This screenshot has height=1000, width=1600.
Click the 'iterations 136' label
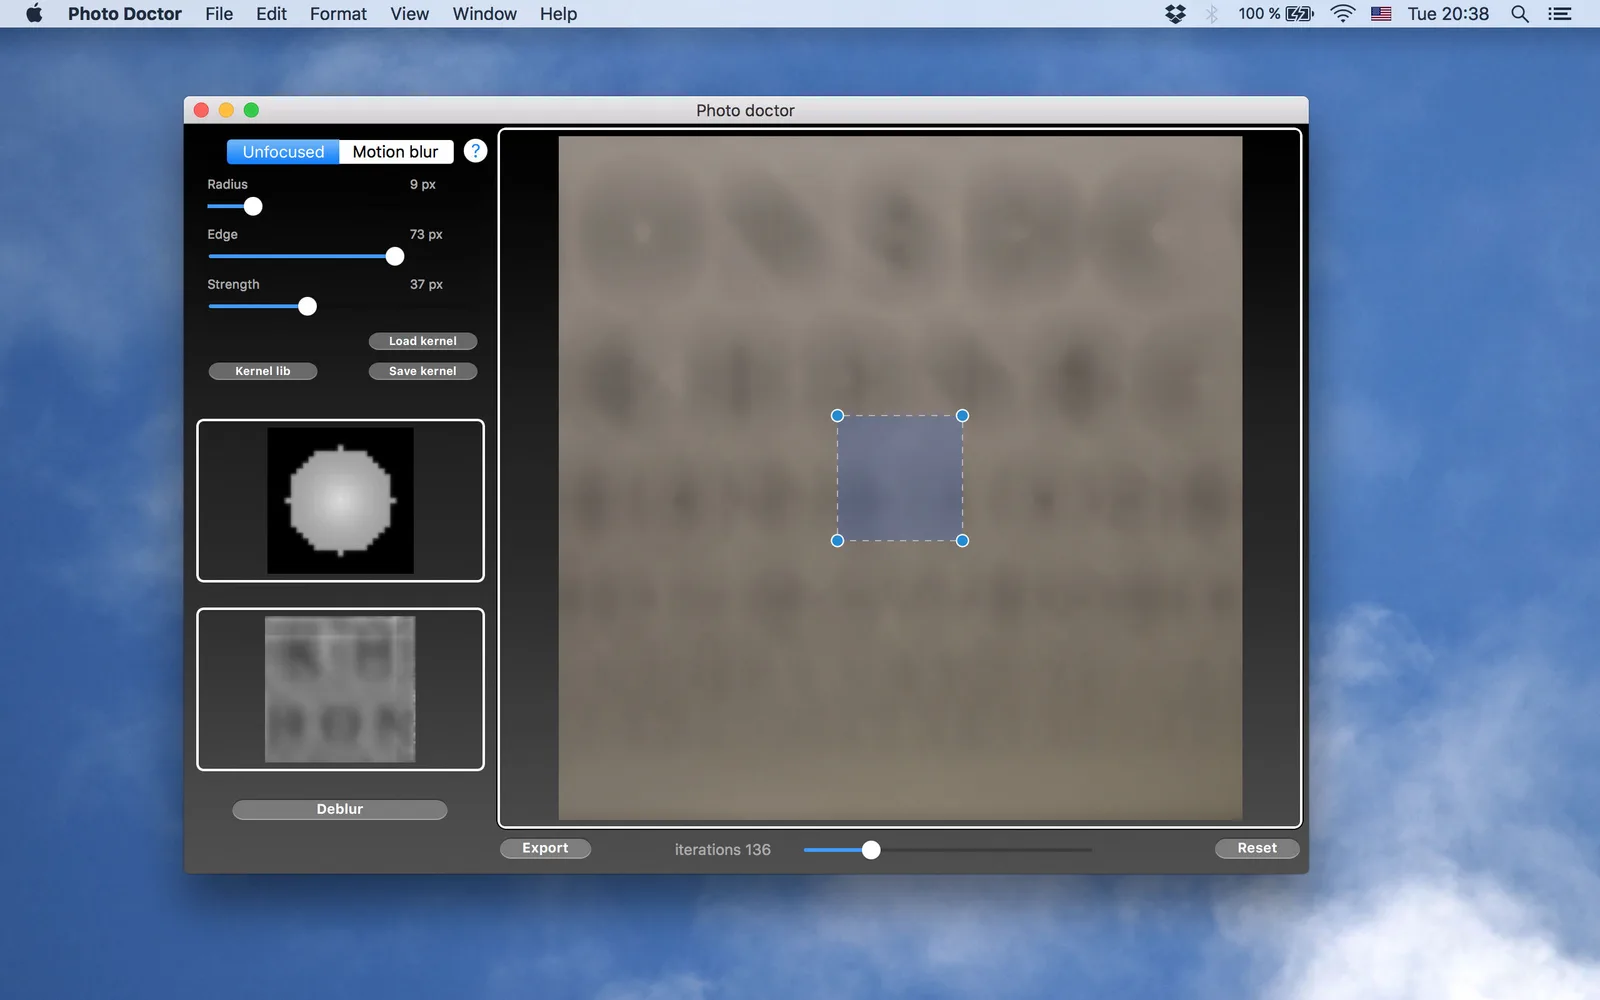[x=723, y=849]
